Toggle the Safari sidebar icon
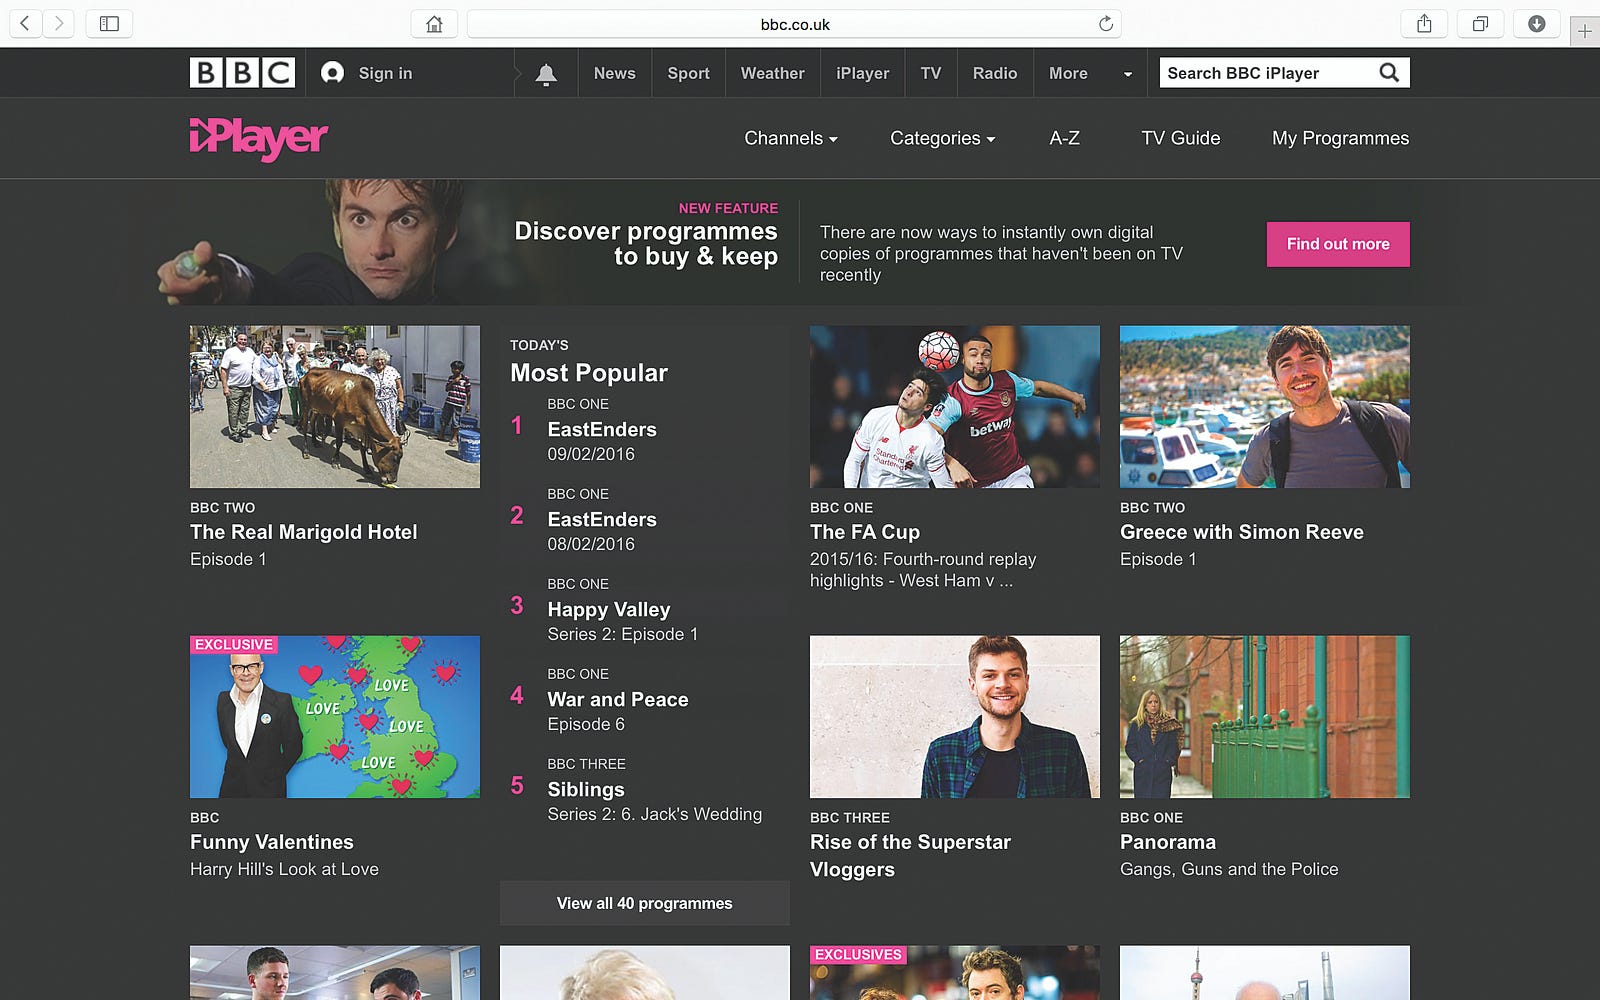This screenshot has width=1600, height=1000. [x=109, y=23]
